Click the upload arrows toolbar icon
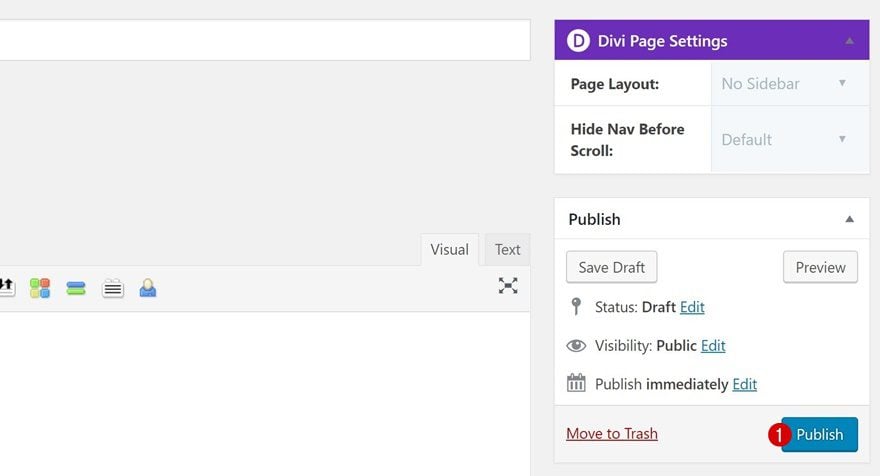This screenshot has height=476, width=880. pos(7,287)
